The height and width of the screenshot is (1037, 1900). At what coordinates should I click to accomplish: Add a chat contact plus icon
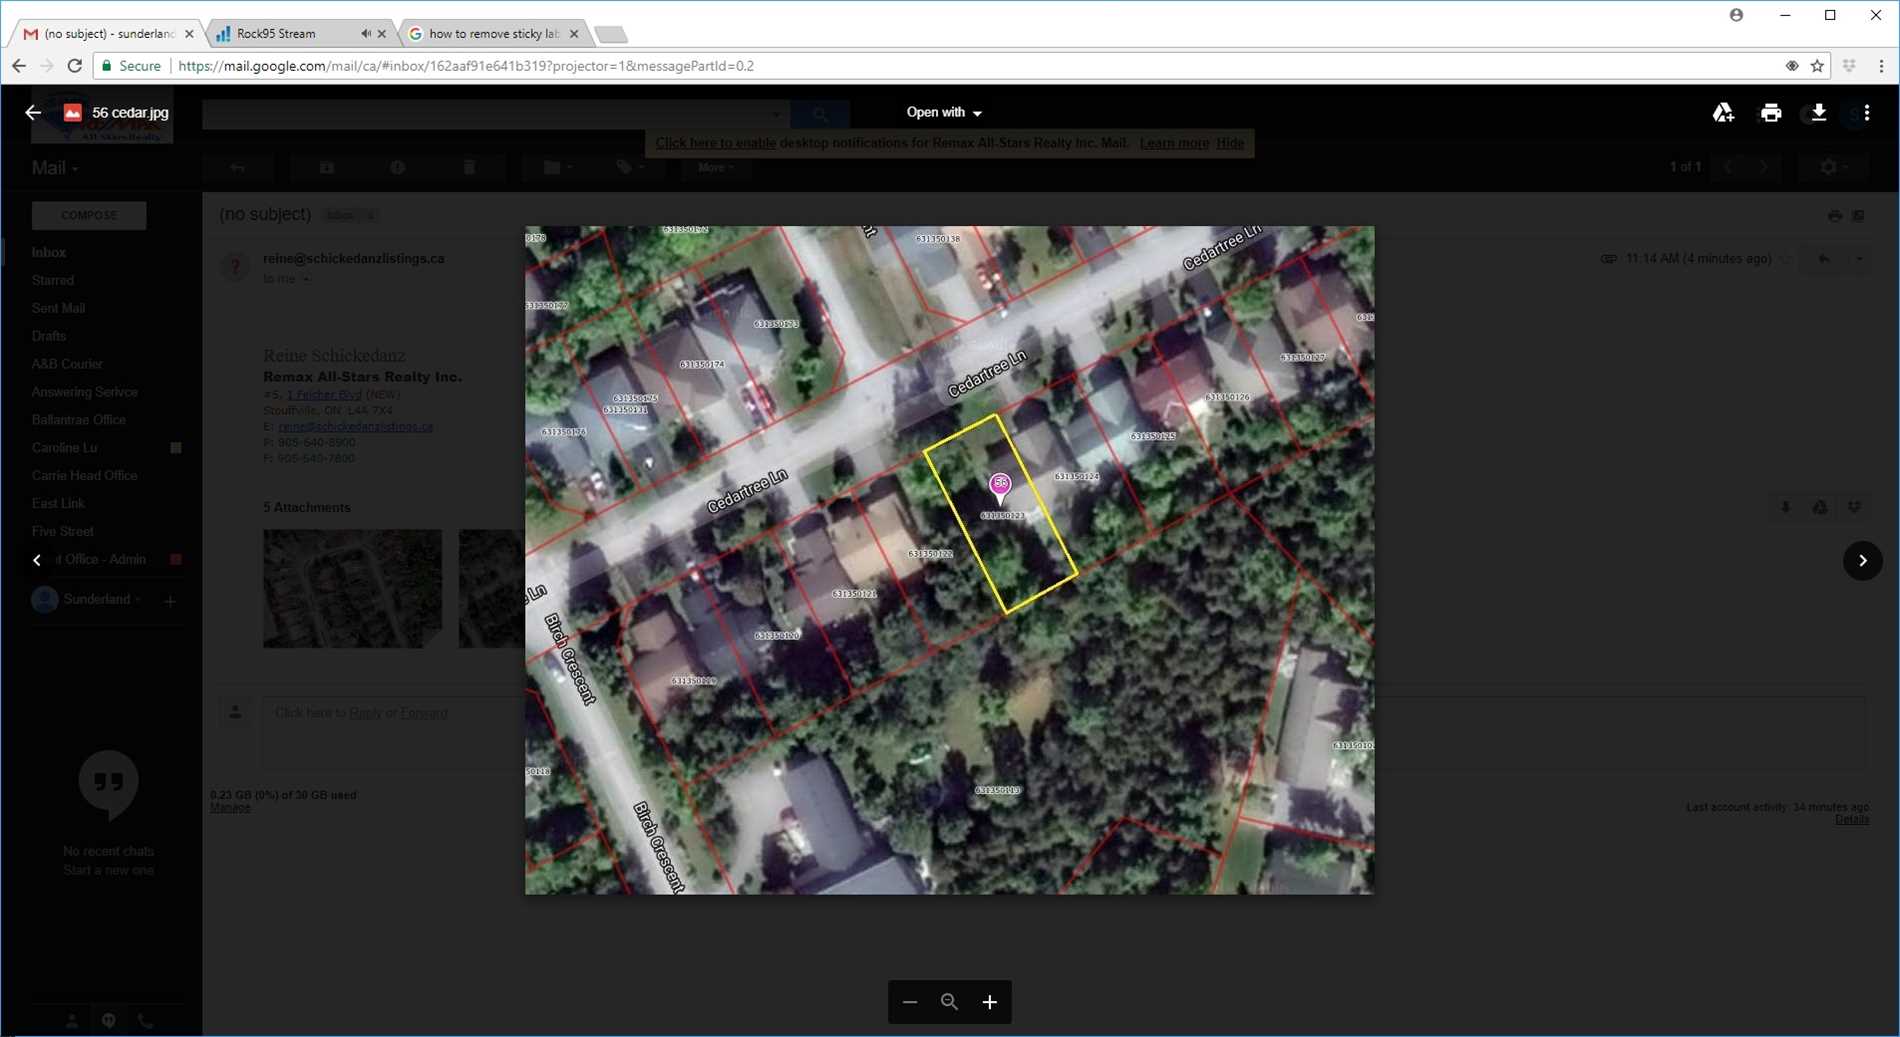(x=170, y=601)
